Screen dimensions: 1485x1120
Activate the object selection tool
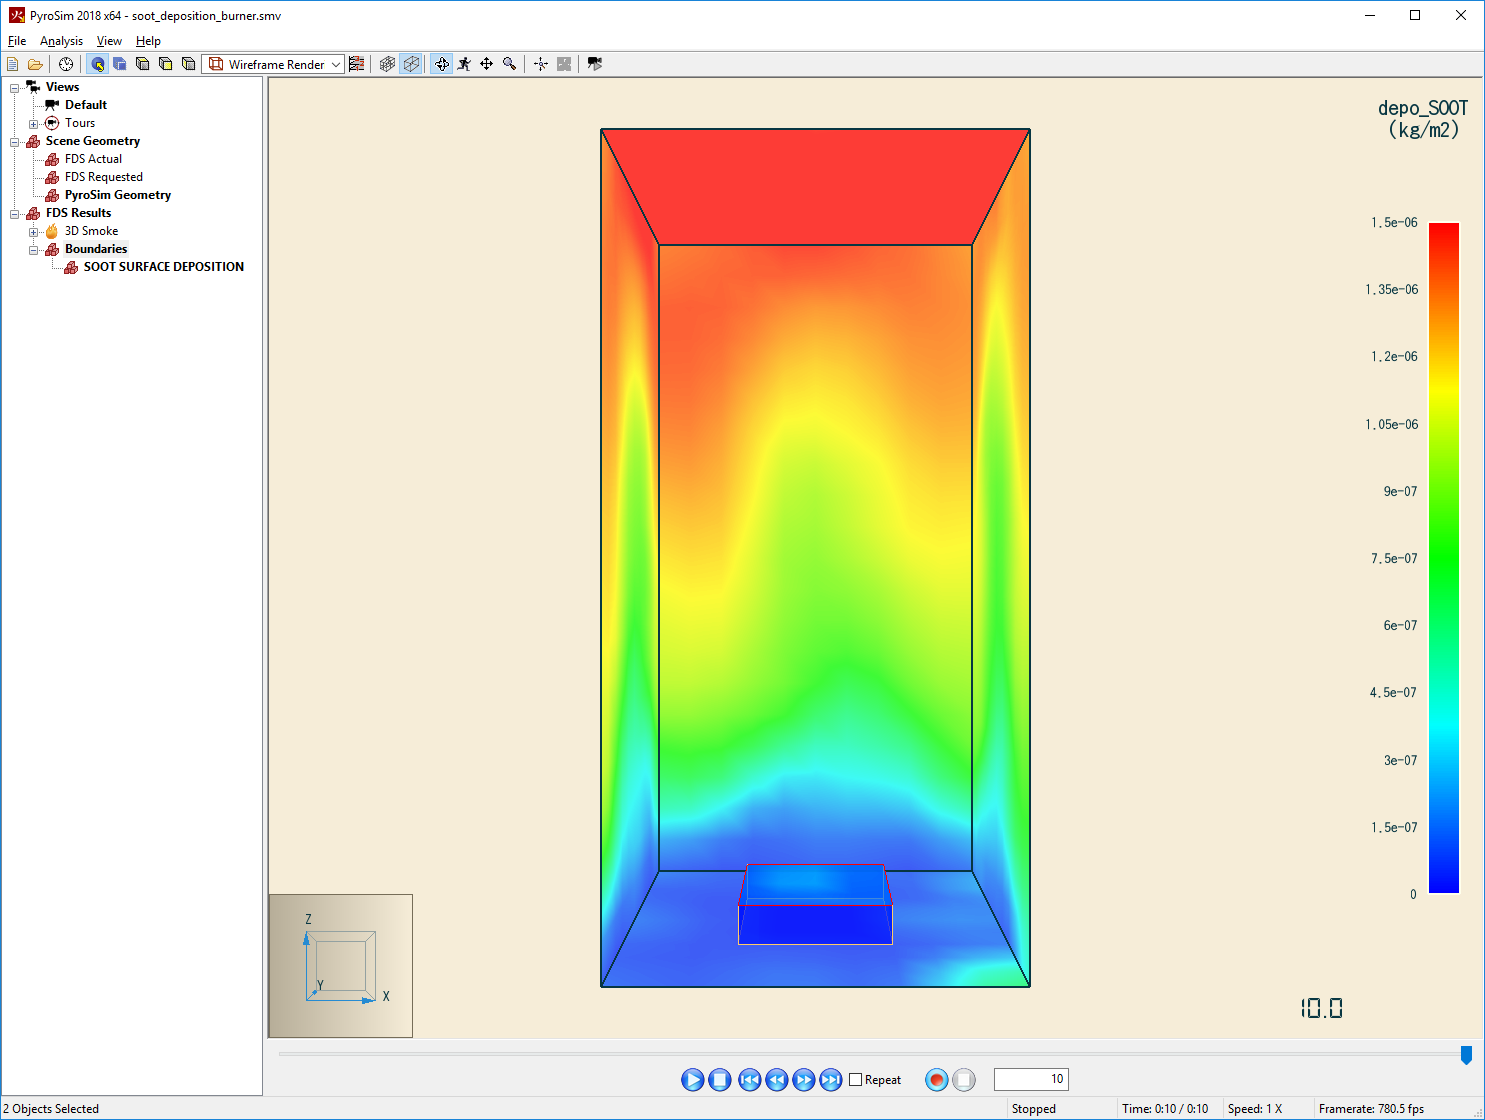(x=97, y=63)
